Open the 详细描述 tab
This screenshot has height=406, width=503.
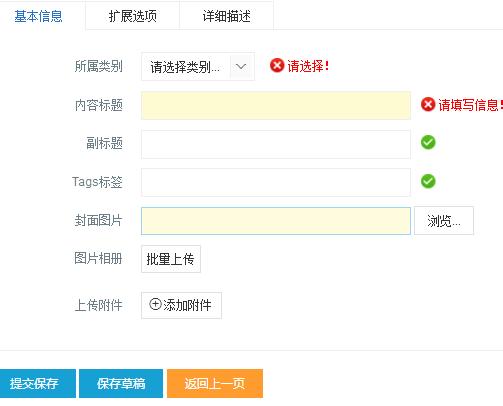click(x=227, y=16)
